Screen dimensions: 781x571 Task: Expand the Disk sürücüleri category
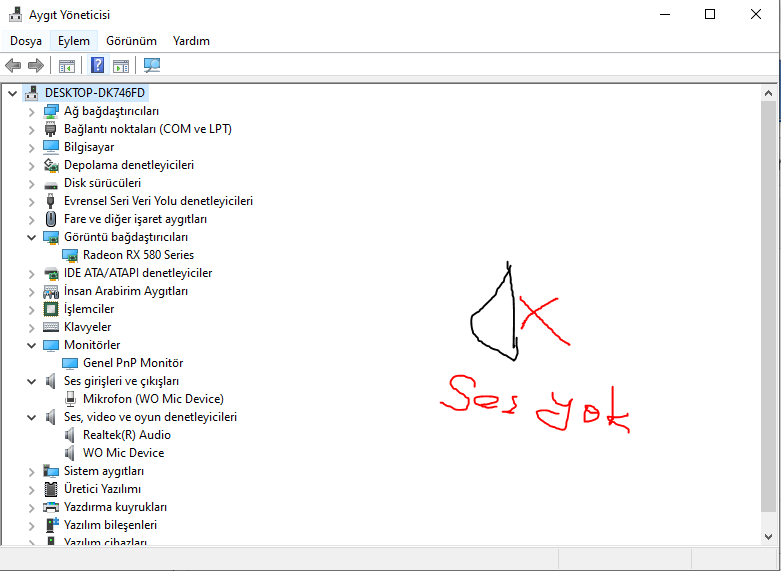click(x=31, y=184)
